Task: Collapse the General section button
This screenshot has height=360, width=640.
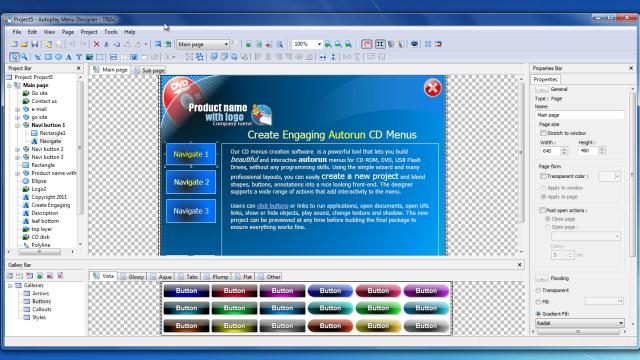Action: pyautogui.click(x=542, y=89)
